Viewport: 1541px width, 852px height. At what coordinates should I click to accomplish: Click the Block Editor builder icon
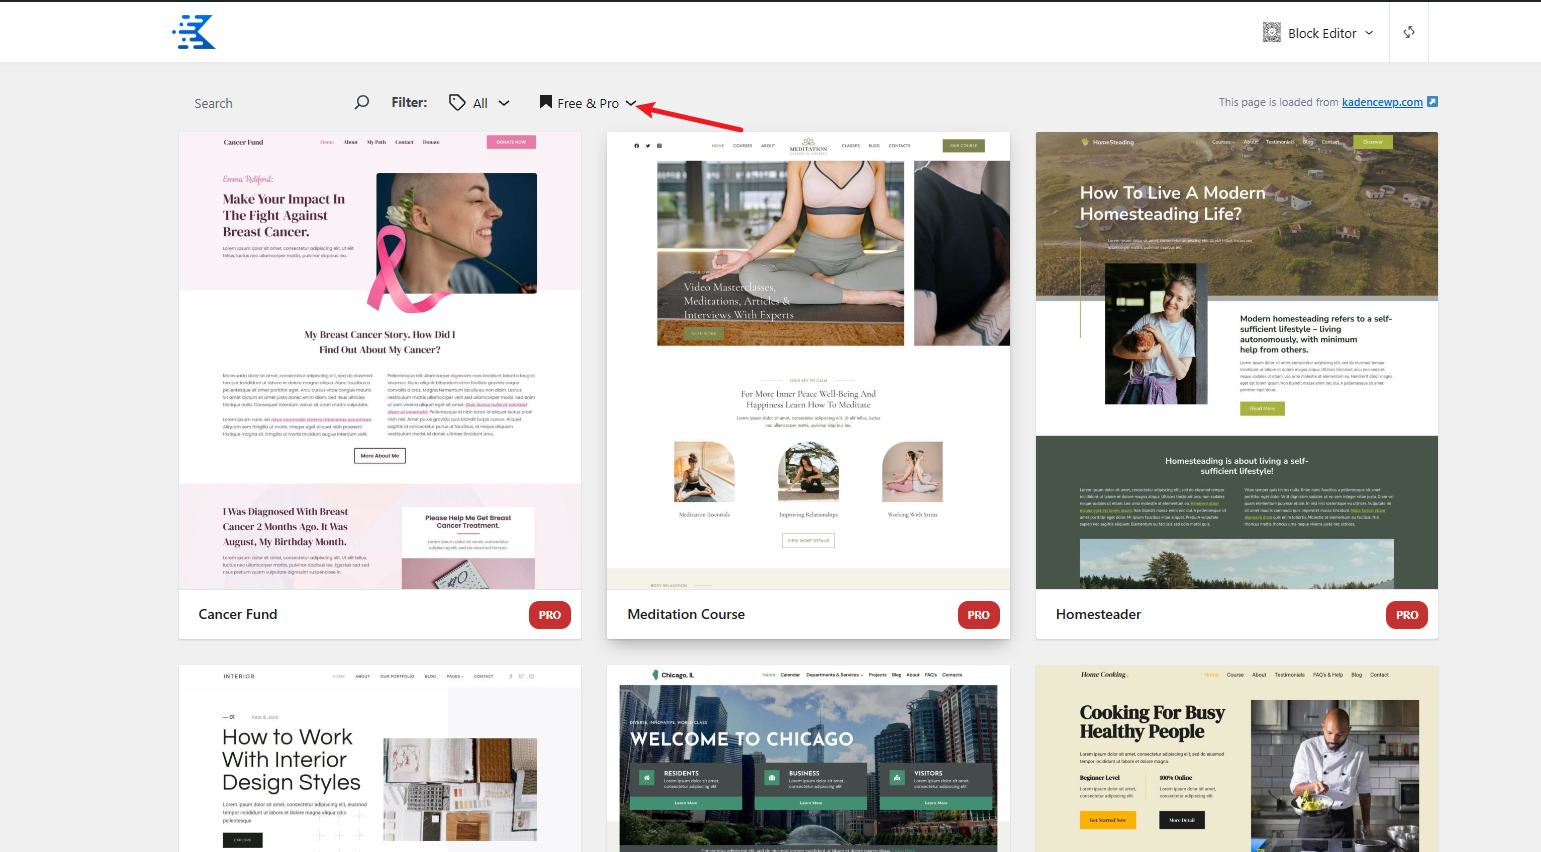tap(1272, 32)
